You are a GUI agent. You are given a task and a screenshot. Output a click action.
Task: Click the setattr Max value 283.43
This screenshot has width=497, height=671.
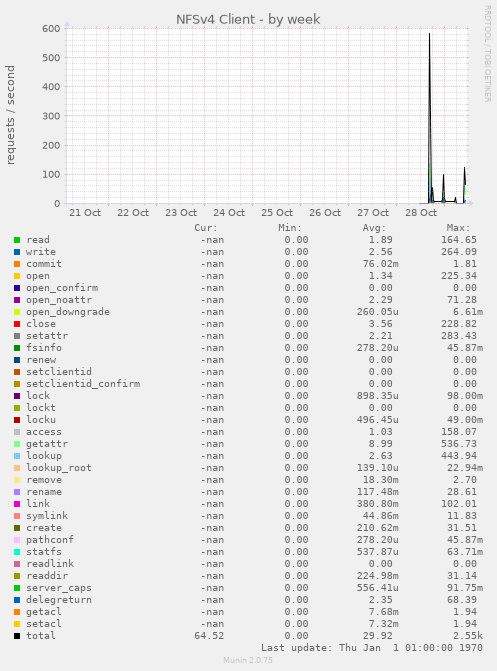pos(459,336)
